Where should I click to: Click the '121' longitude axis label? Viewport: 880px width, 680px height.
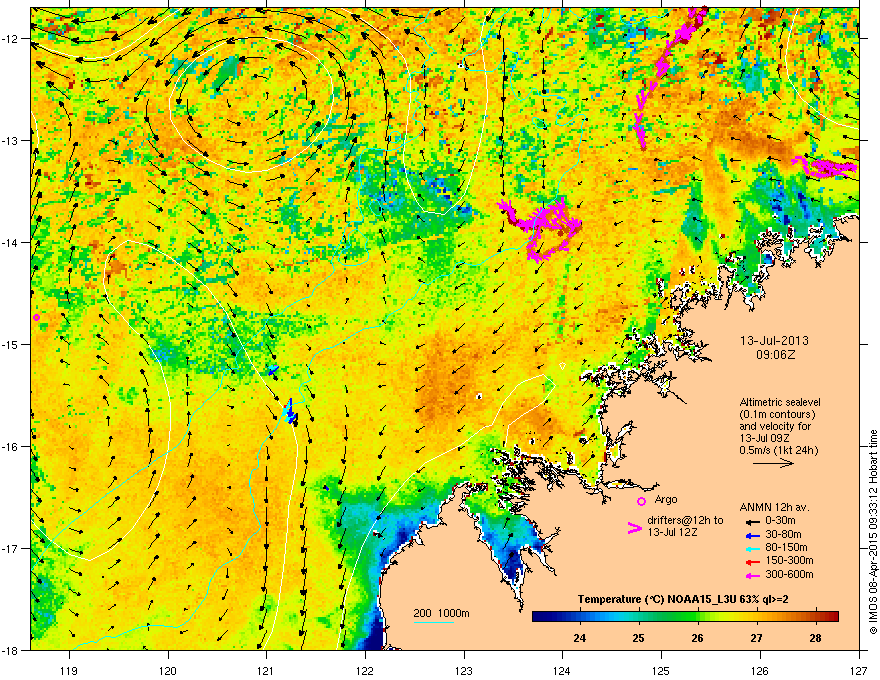pyautogui.click(x=266, y=670)
